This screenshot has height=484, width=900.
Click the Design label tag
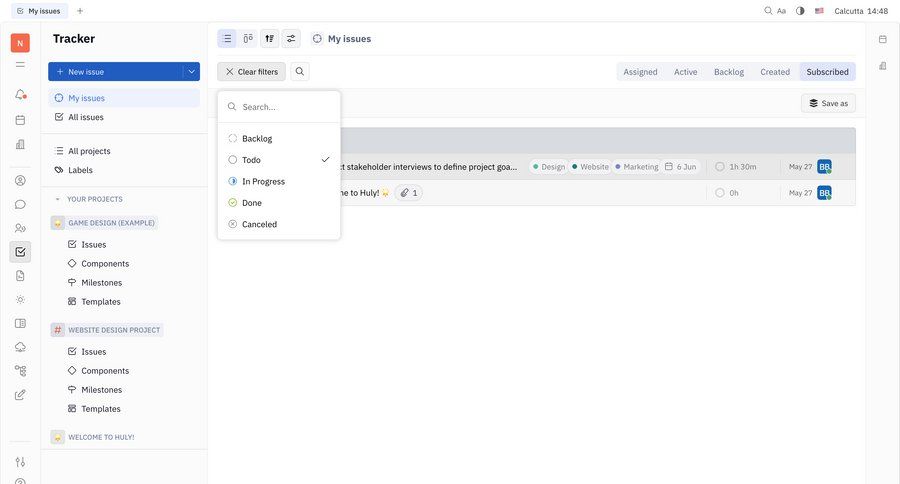click(x=549, y=167)
